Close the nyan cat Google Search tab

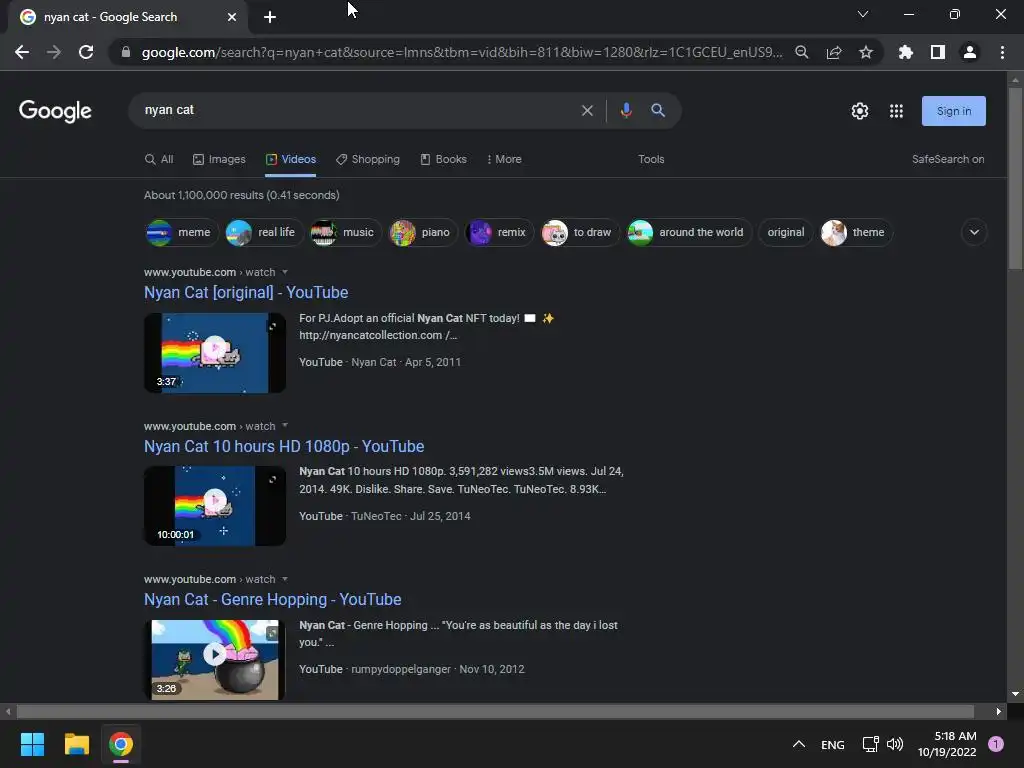[x=232, y=17]
